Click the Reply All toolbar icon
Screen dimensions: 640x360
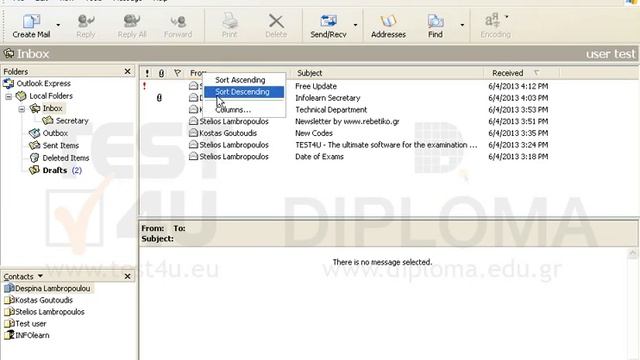point(131,21)
